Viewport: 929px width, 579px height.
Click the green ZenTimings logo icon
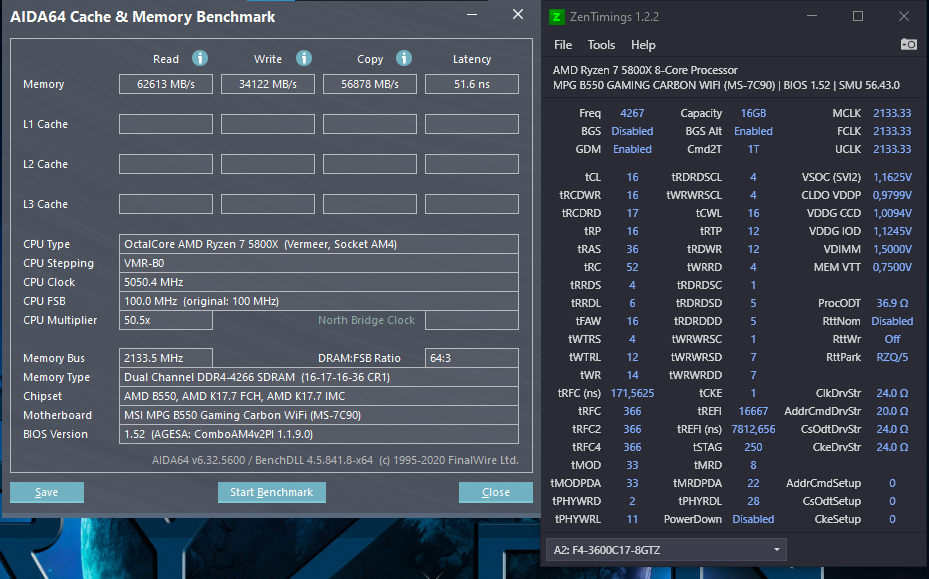[557, 17]
